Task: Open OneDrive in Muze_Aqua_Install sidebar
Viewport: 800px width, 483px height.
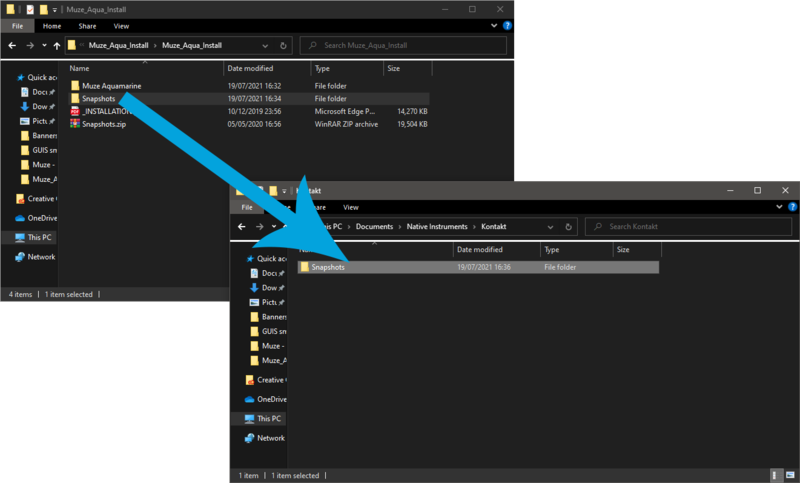Action: click(x=36, y=218)
